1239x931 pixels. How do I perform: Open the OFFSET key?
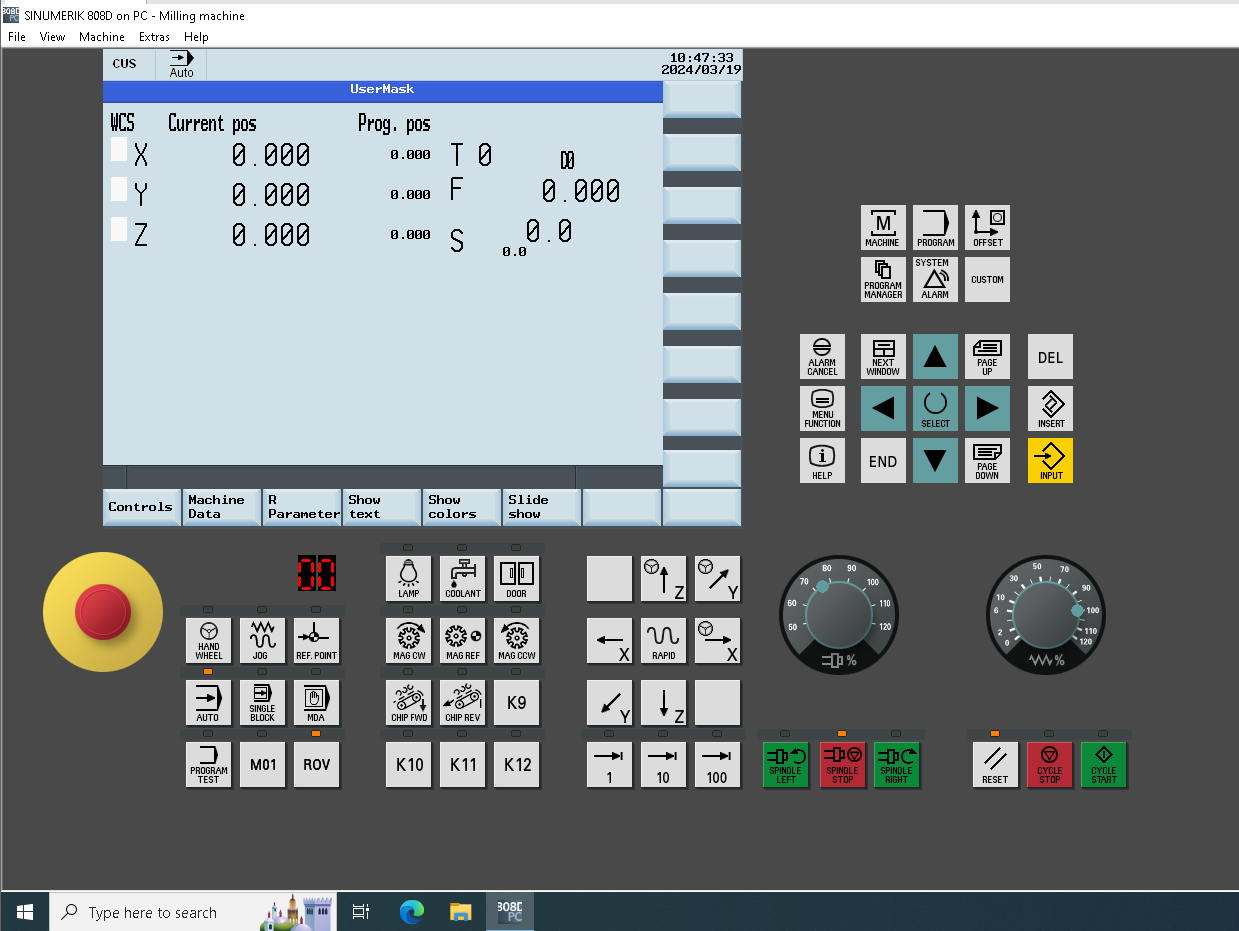pos(987,228)
